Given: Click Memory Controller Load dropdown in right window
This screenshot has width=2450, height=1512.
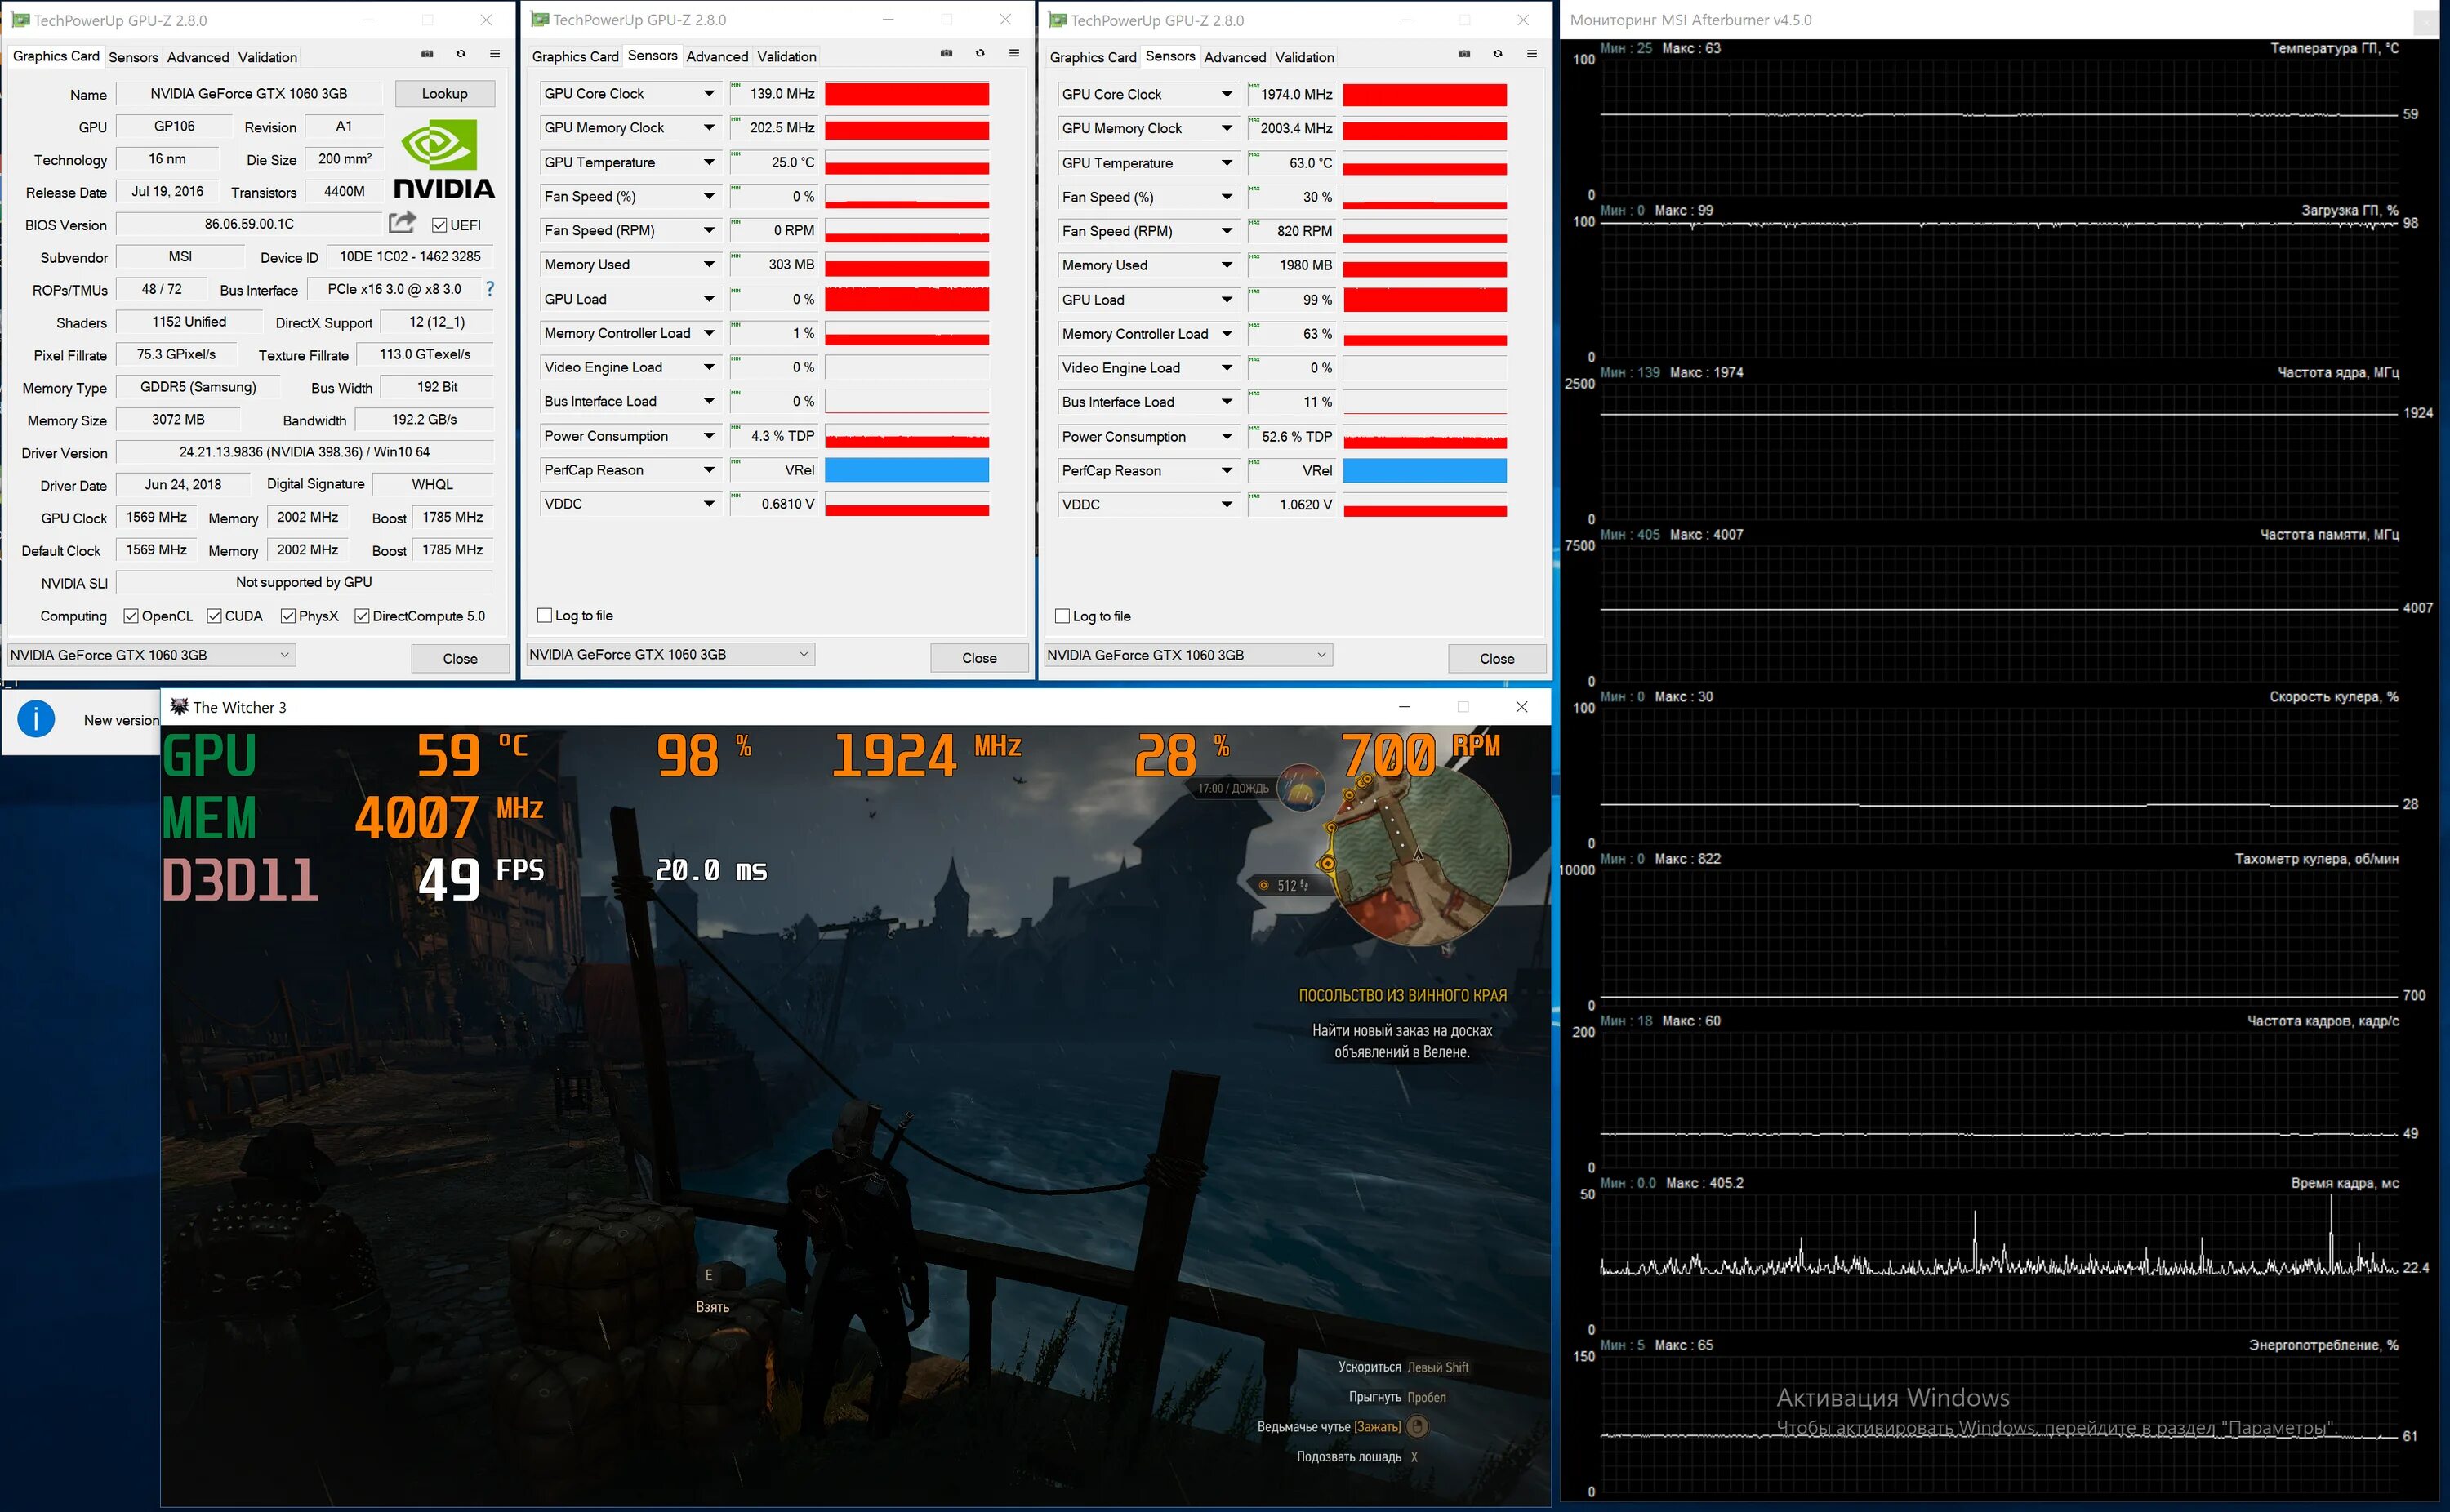Looking at the screenshot, I should (1148, 334).
